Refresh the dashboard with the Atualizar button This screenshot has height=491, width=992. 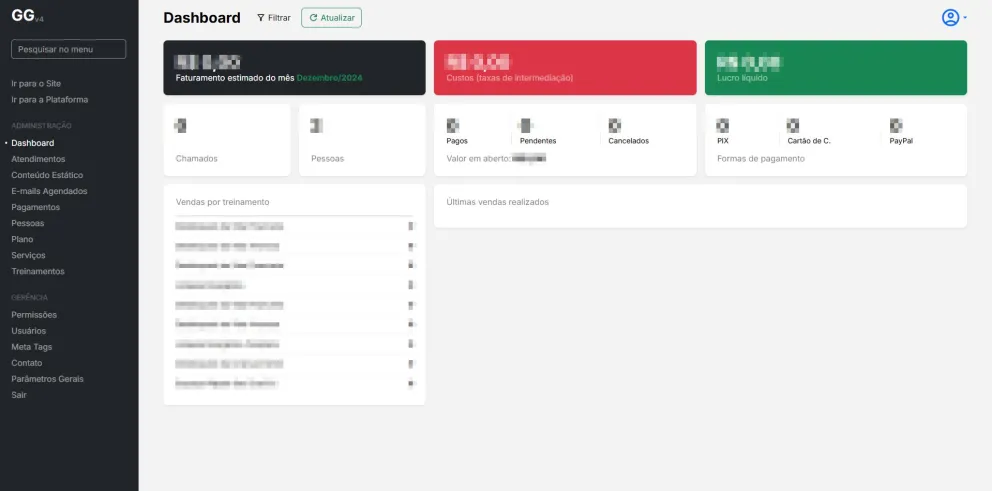coord(332,18)
